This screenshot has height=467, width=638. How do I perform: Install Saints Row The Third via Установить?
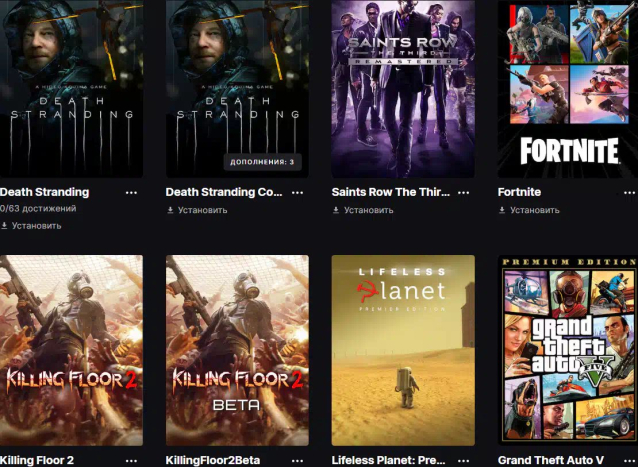coord(363,210)
